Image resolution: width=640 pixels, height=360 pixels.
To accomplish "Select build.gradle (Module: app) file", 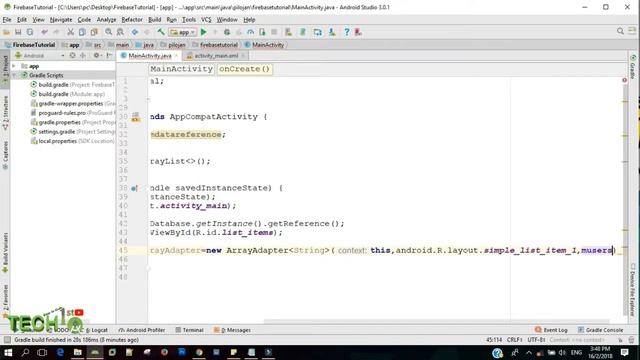I will 68,94.
